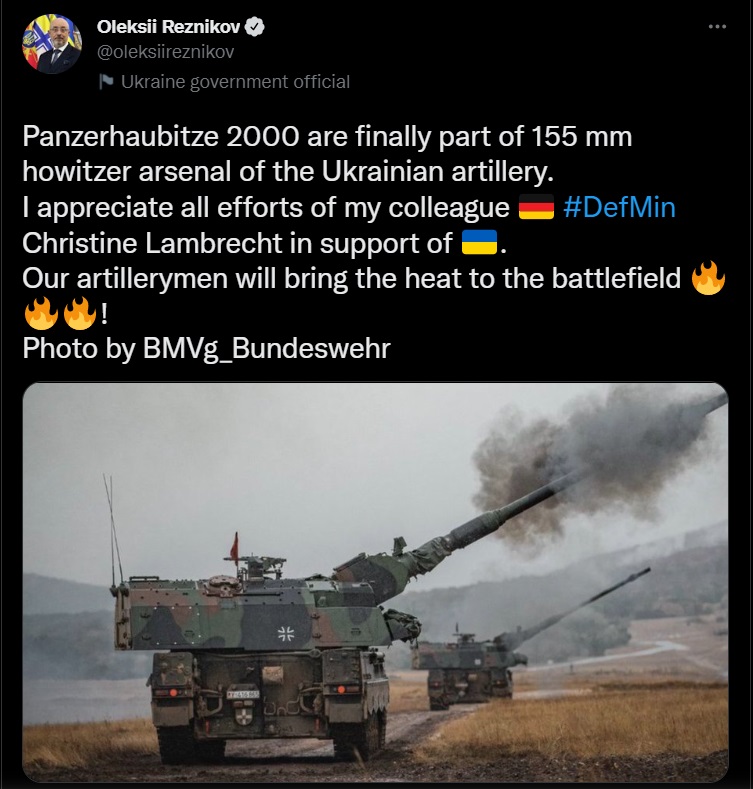Viewport: 753px width, 789px height.
Task: Click the 'Panzerhaubitze 2000' tweet text line
Action: [x=327, y=136]
